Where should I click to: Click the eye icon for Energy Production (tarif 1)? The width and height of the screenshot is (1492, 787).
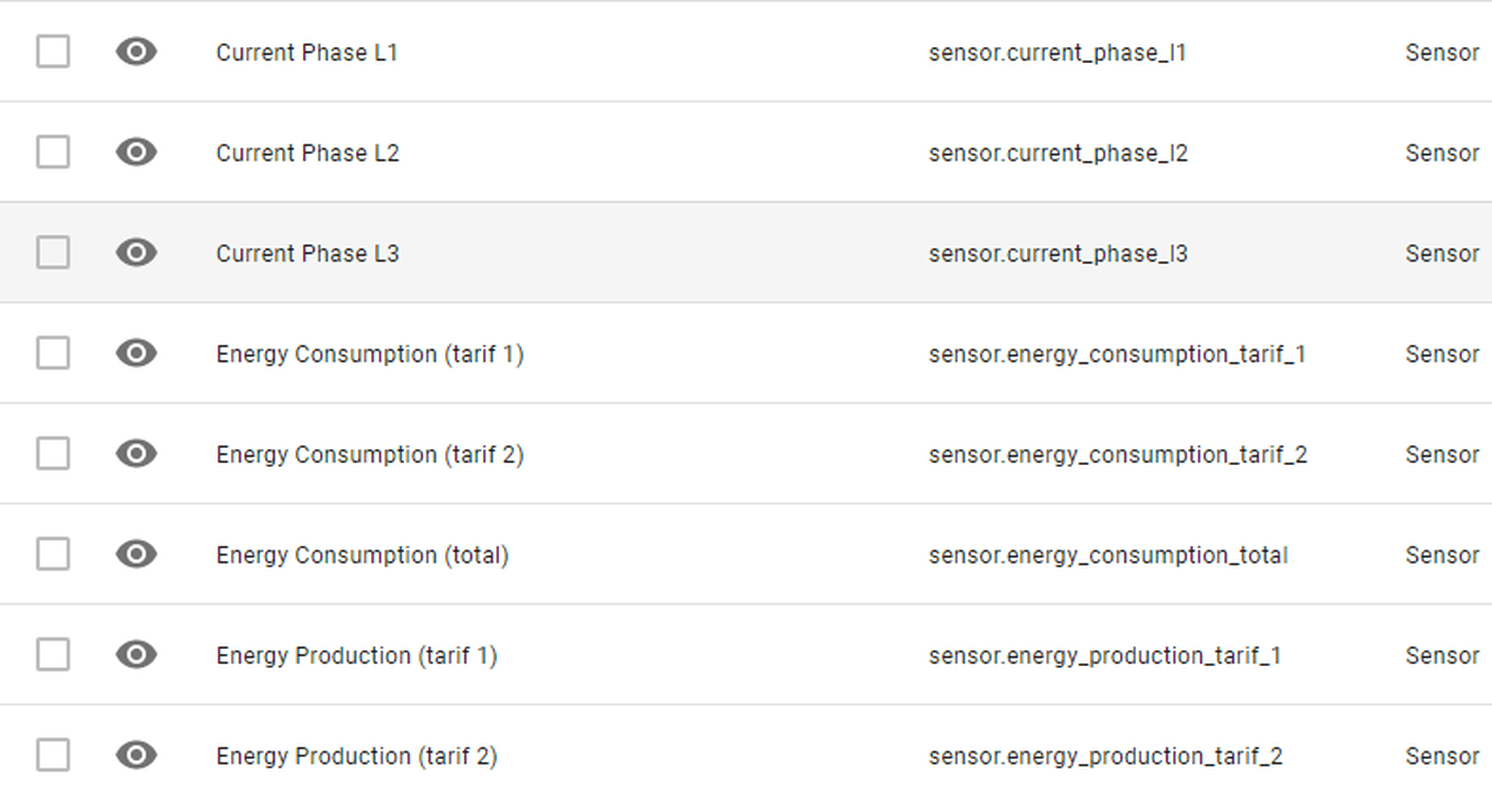click(136, 654)
